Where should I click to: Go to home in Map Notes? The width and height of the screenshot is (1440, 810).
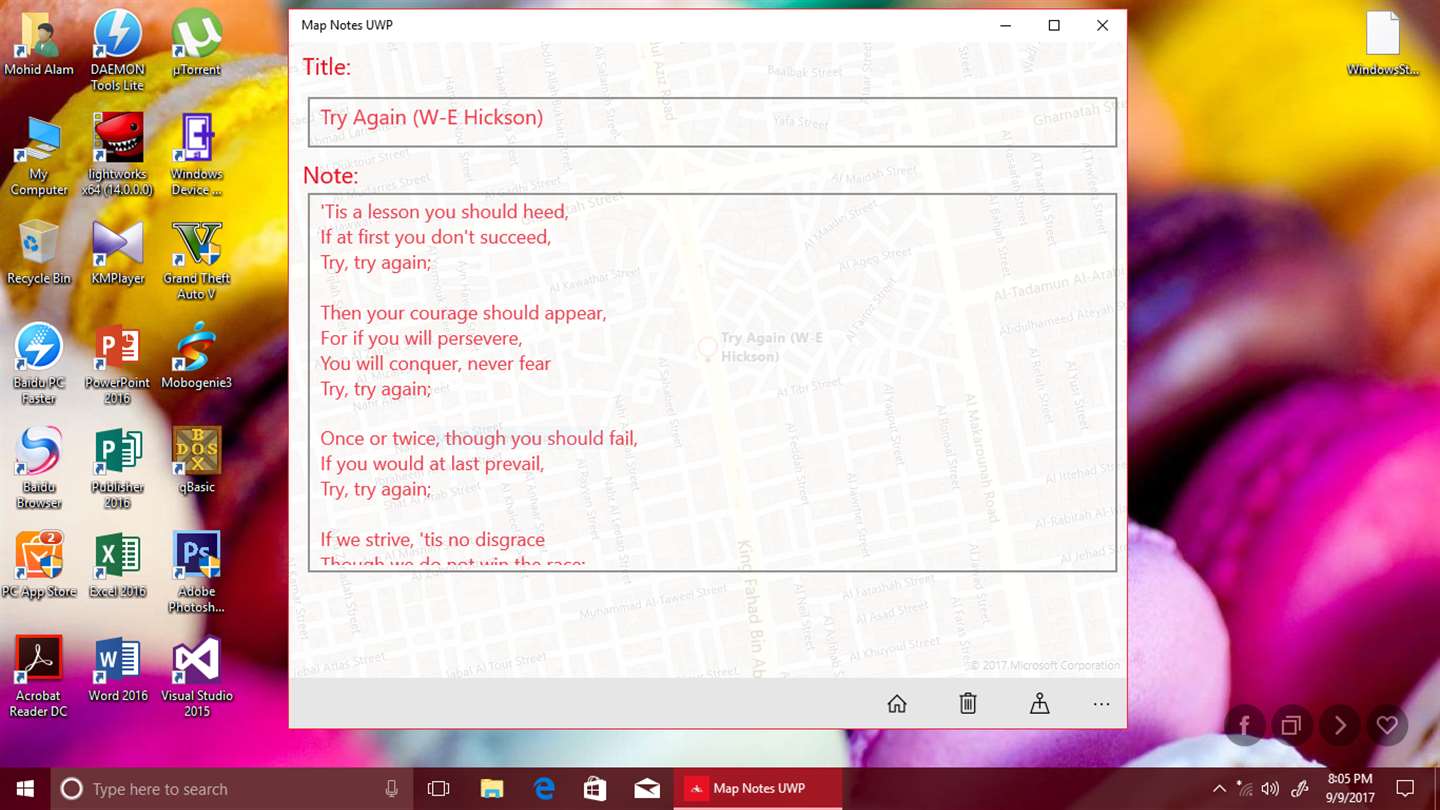(897, 704)
